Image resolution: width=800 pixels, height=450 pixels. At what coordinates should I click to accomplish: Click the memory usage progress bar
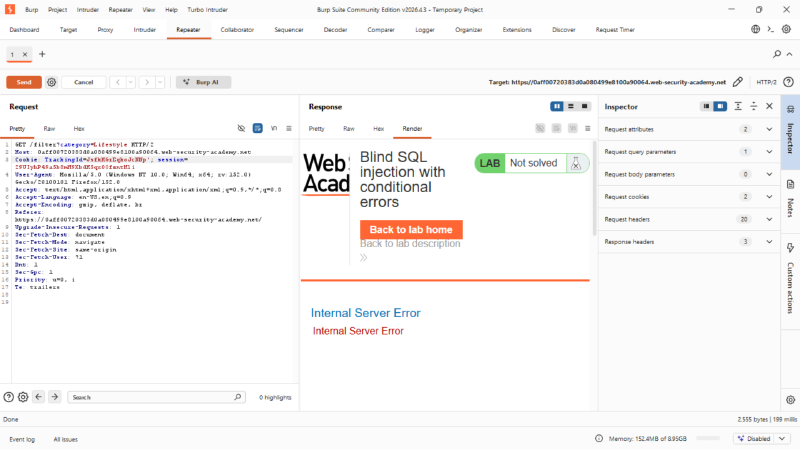coord(708,438)
